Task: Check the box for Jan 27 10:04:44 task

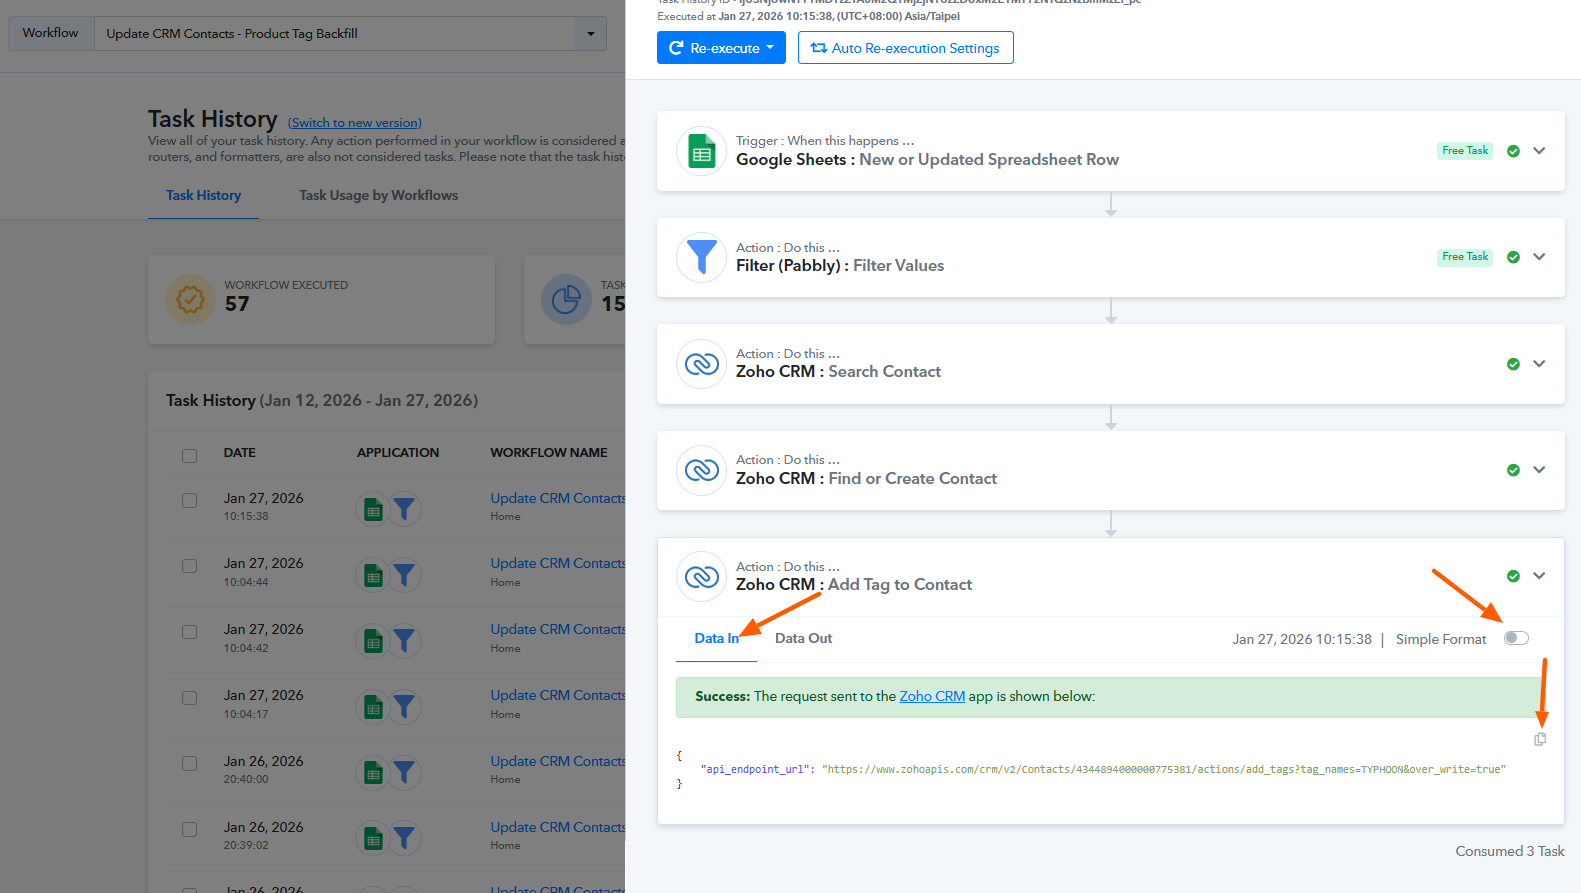Action: (x=189, y=566)
